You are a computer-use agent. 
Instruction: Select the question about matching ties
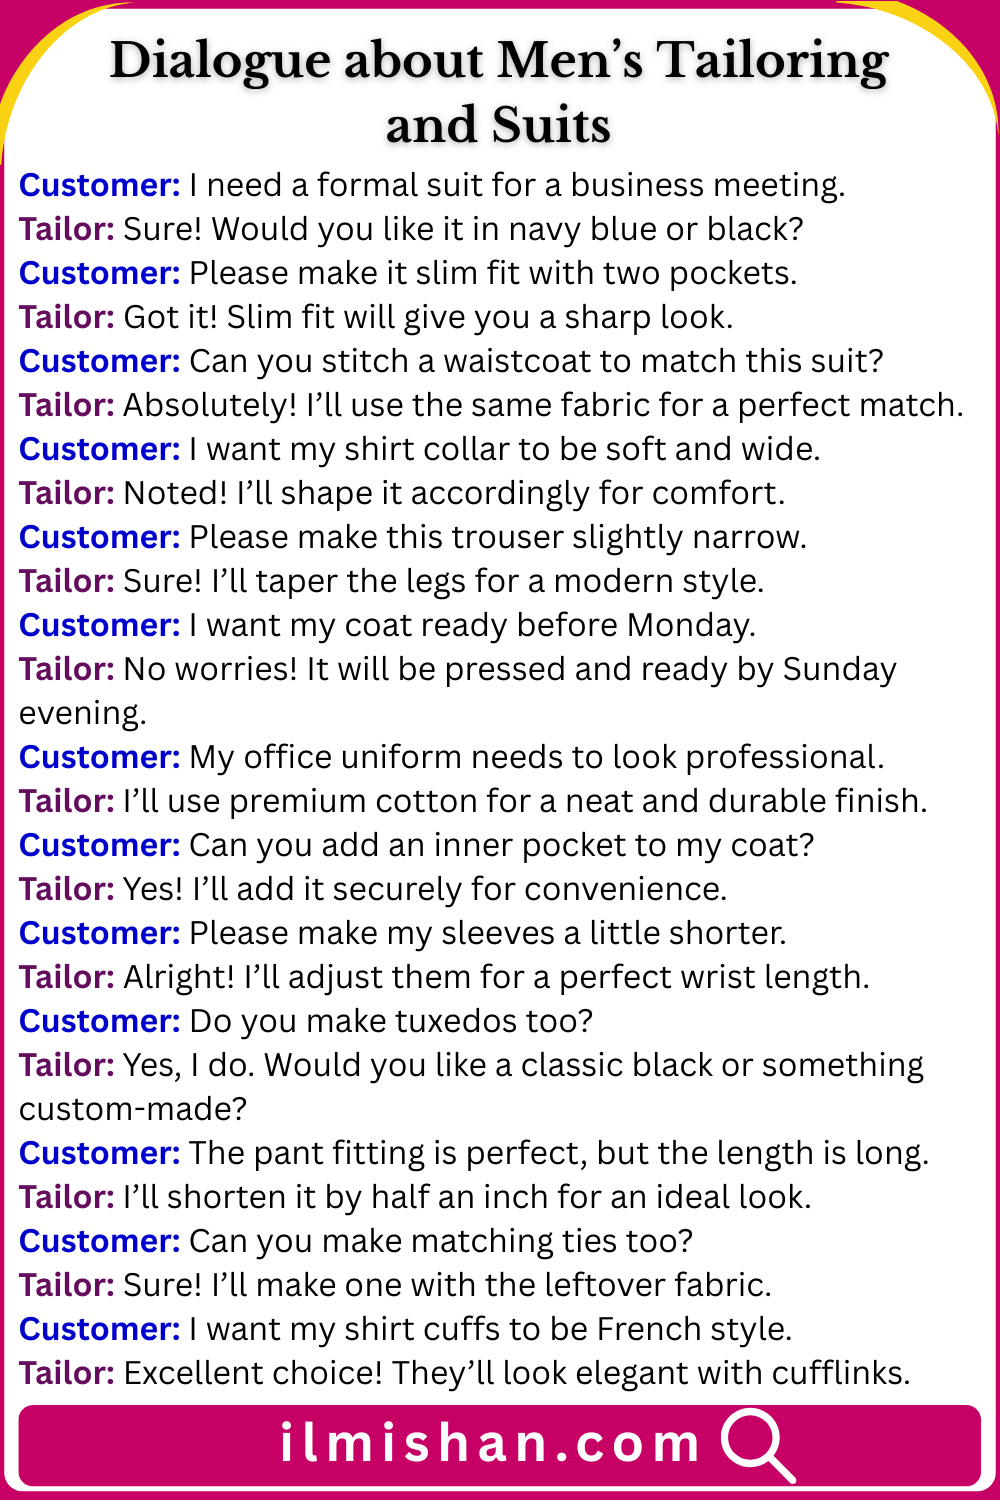(x=440, y=1241)
